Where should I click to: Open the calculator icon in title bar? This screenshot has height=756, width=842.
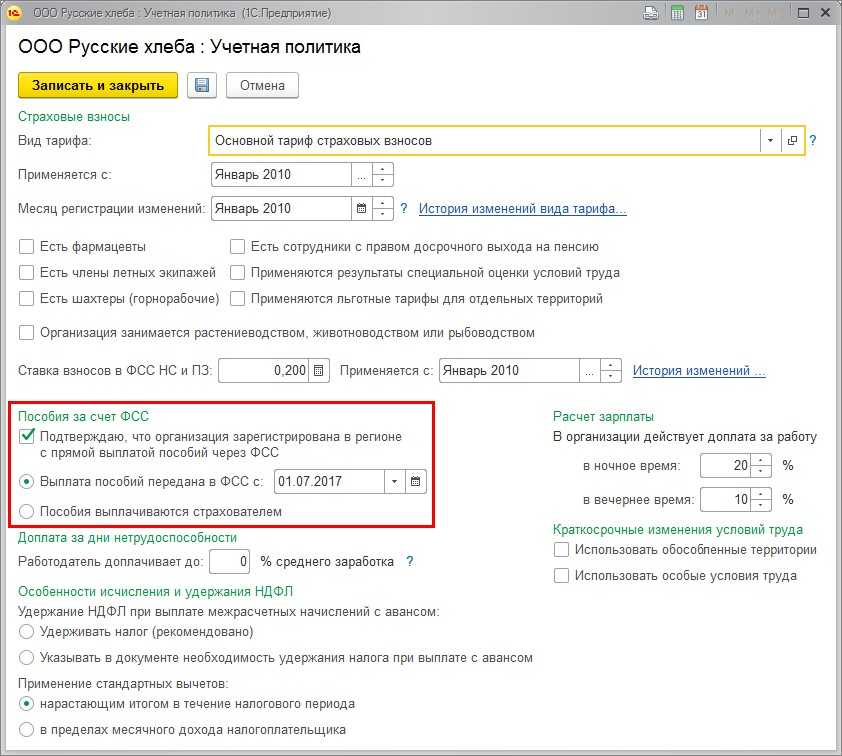tap(677, 14)
